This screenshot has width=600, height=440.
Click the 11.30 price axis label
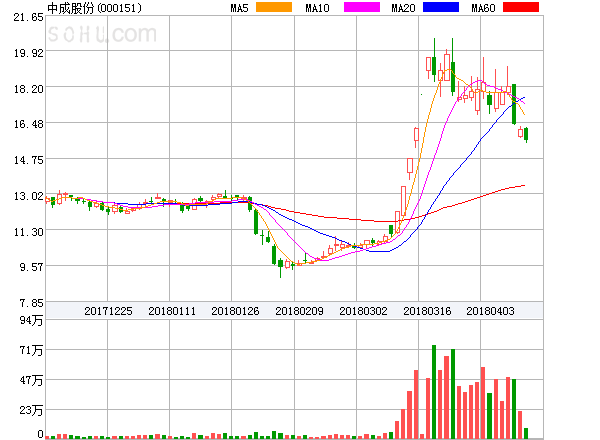point(29,232)
